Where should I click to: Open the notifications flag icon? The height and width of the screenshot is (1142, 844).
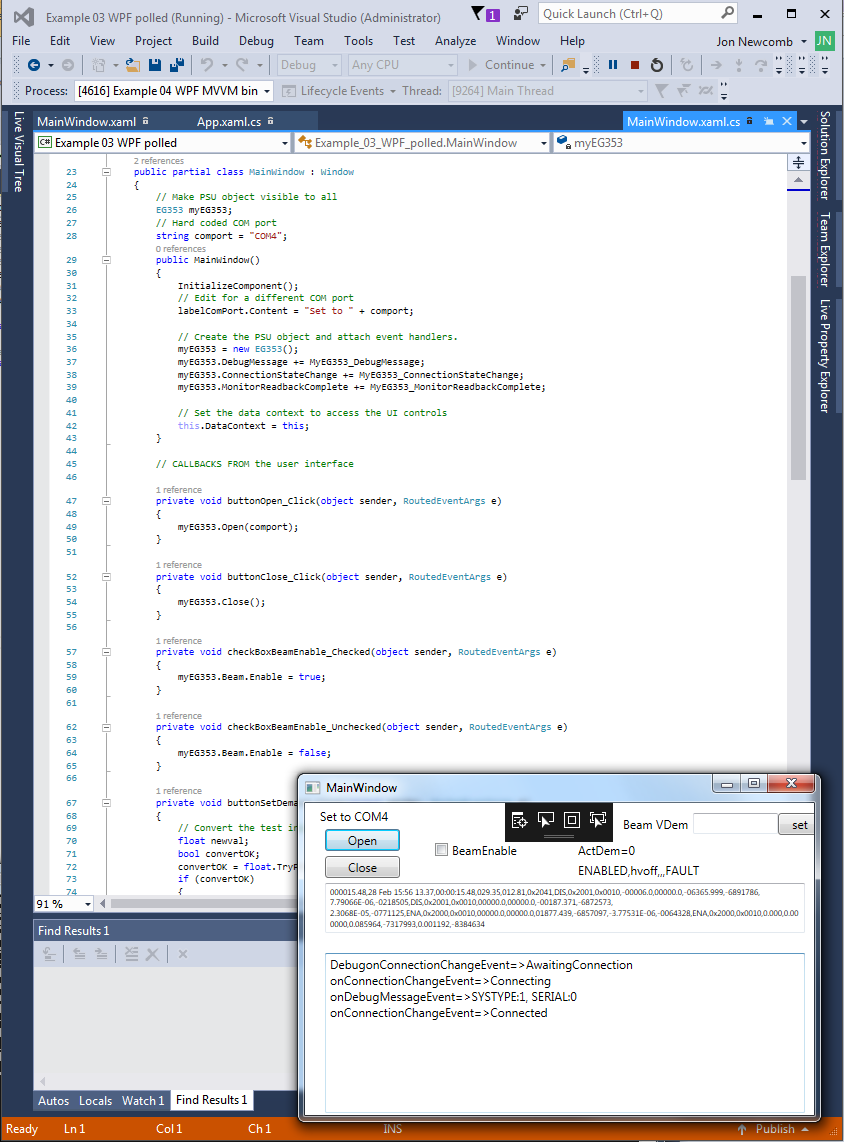(x=478, y=13)
